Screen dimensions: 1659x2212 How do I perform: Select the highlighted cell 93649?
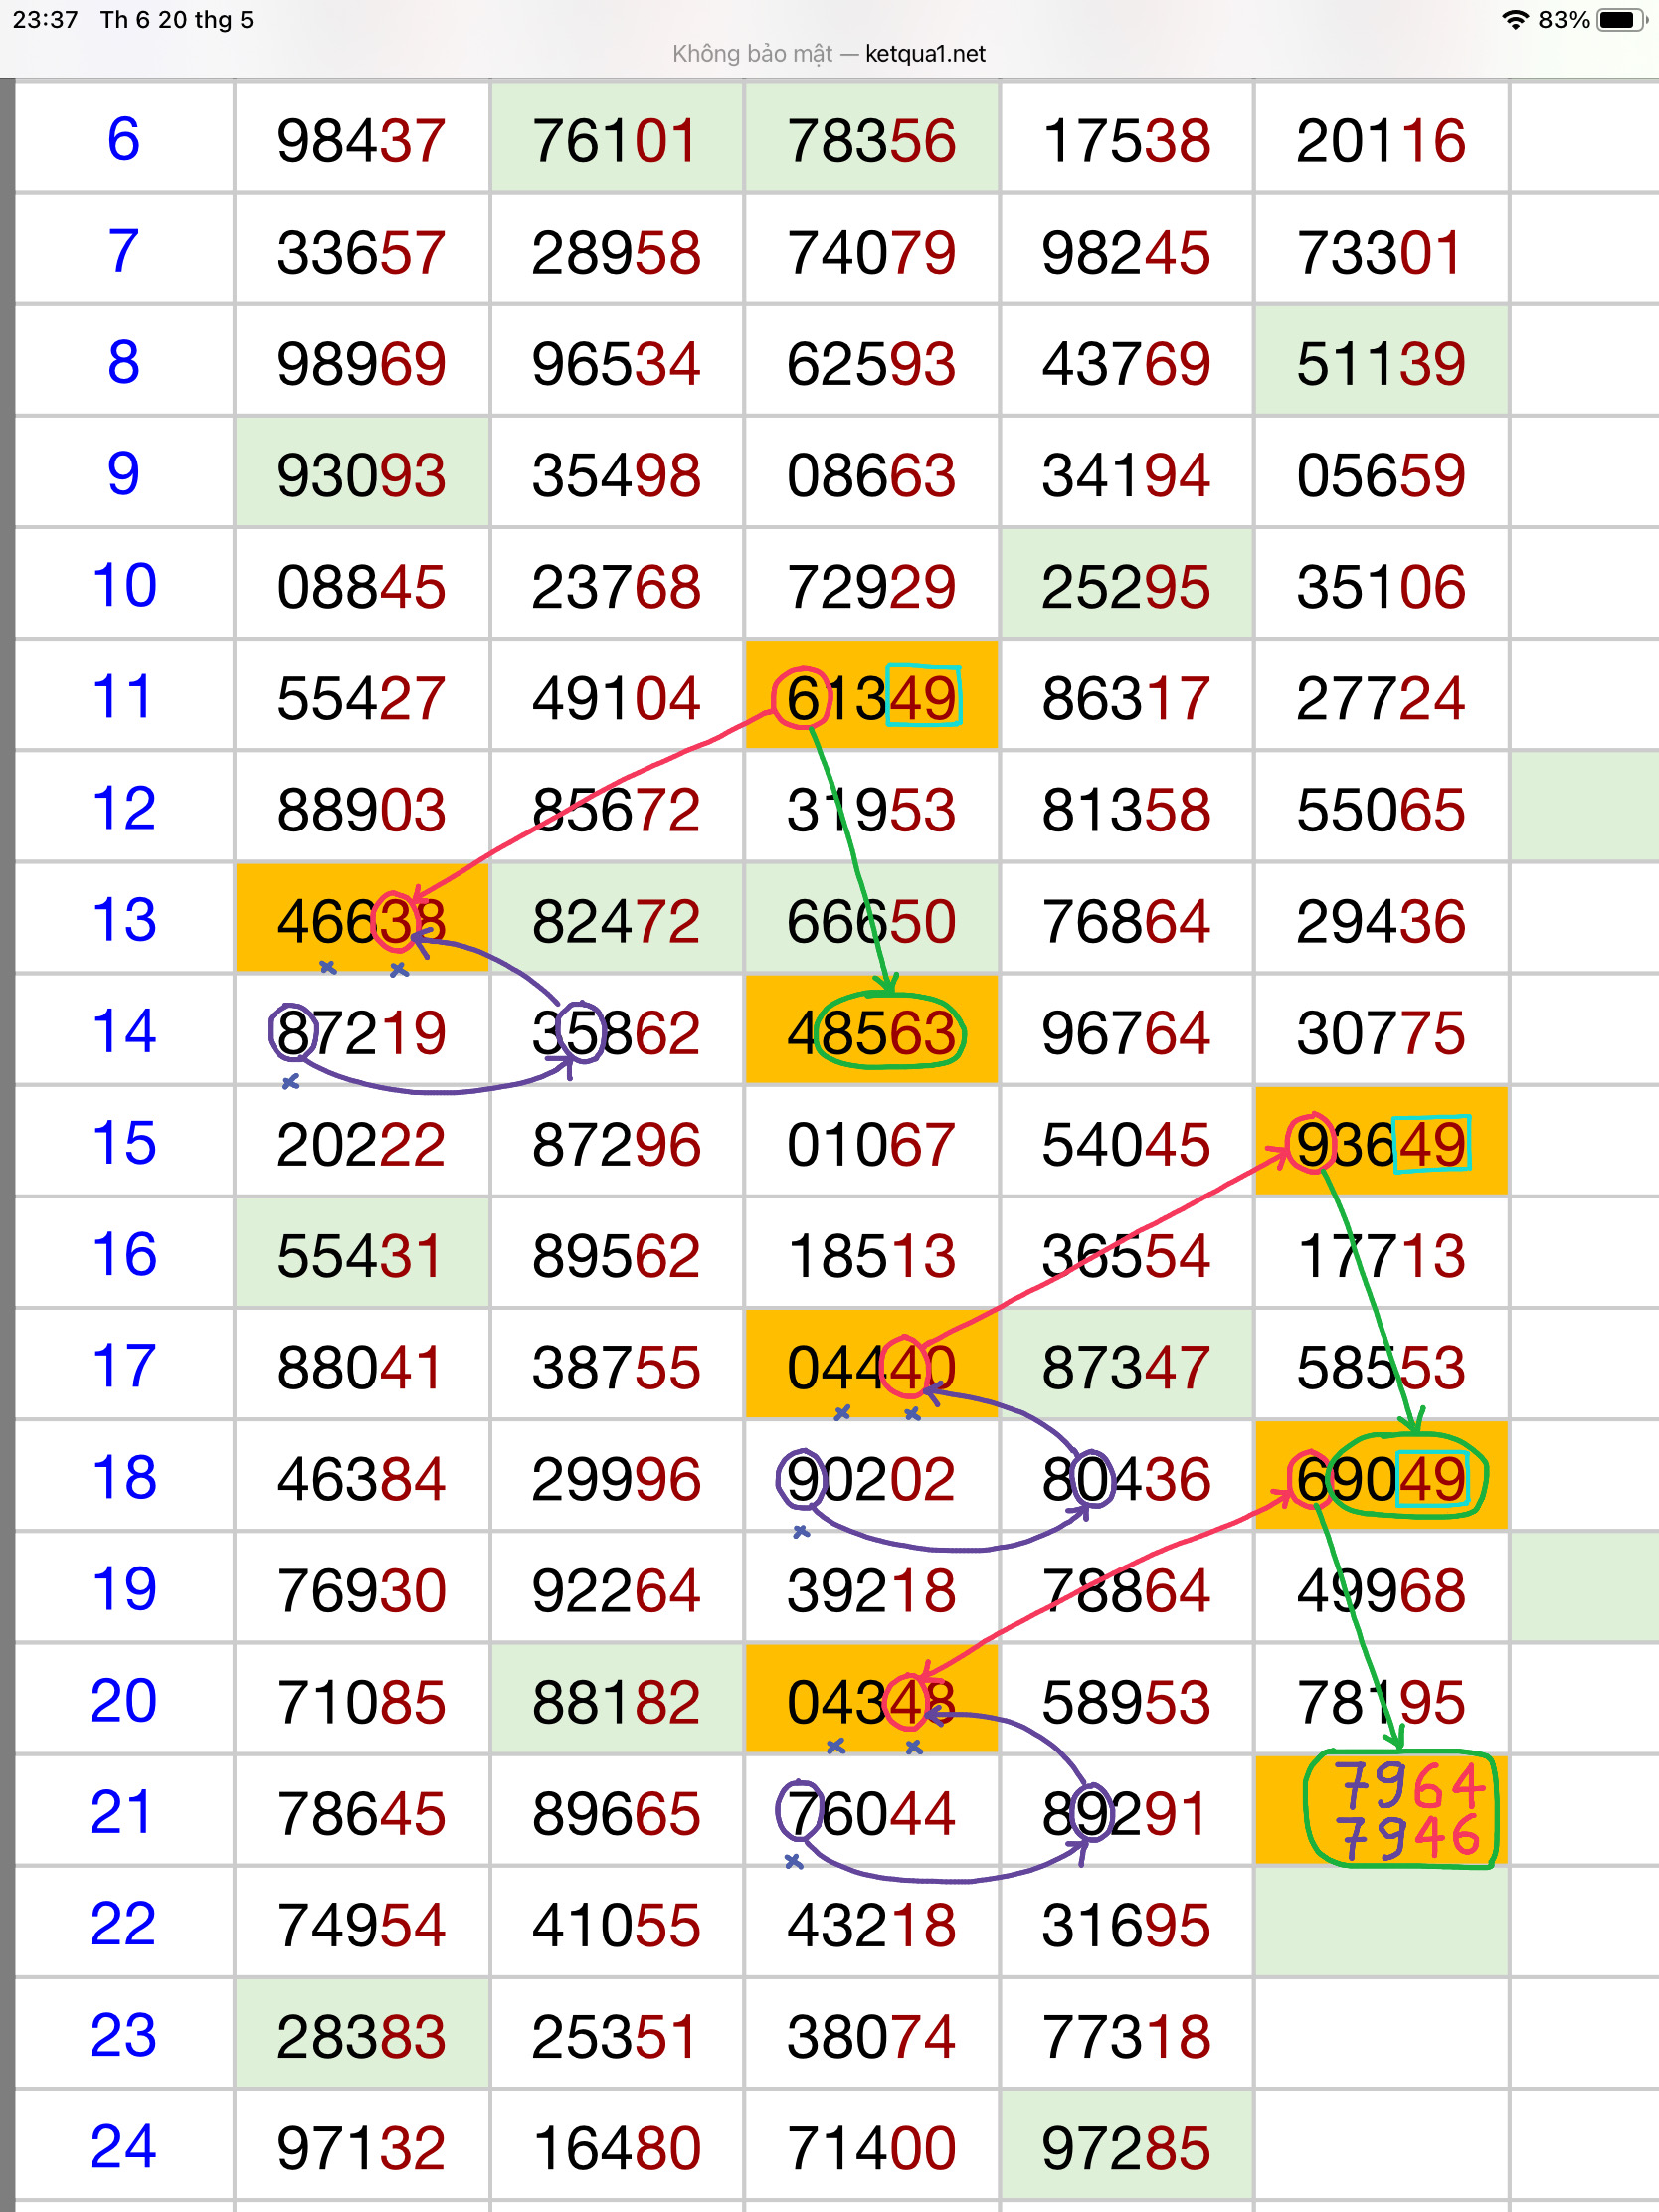pos(1380,1143)
